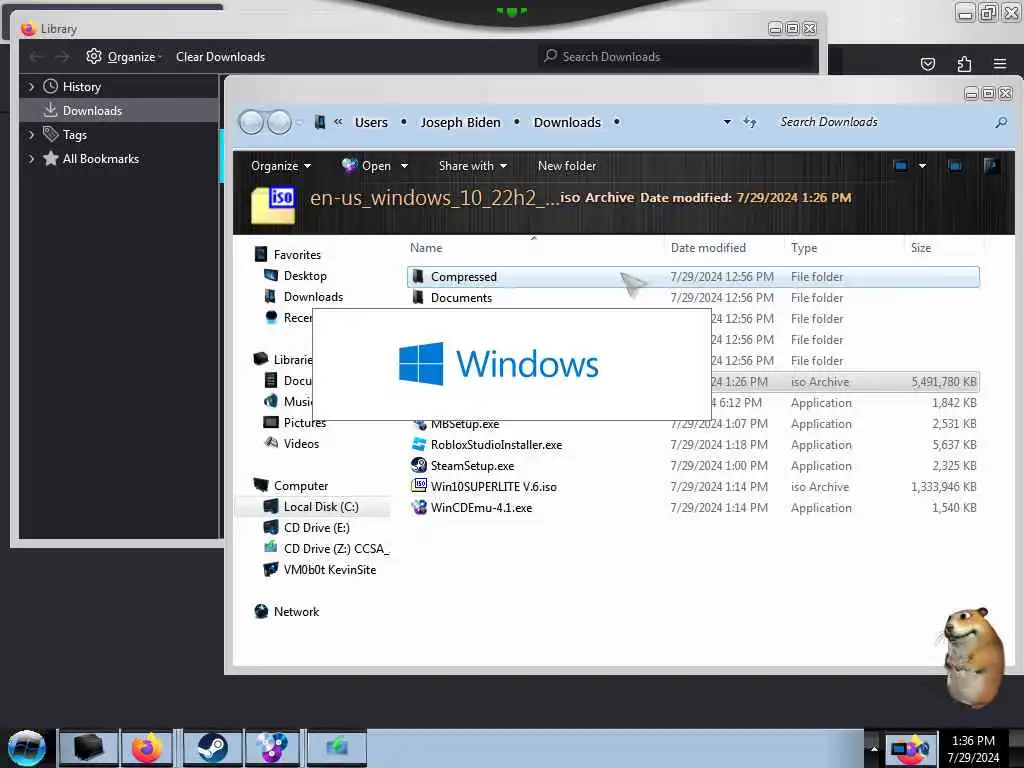The width and height of the screenshot is (1024, 768).
Task: Open view options dropdown arrow
Action: 922,166
